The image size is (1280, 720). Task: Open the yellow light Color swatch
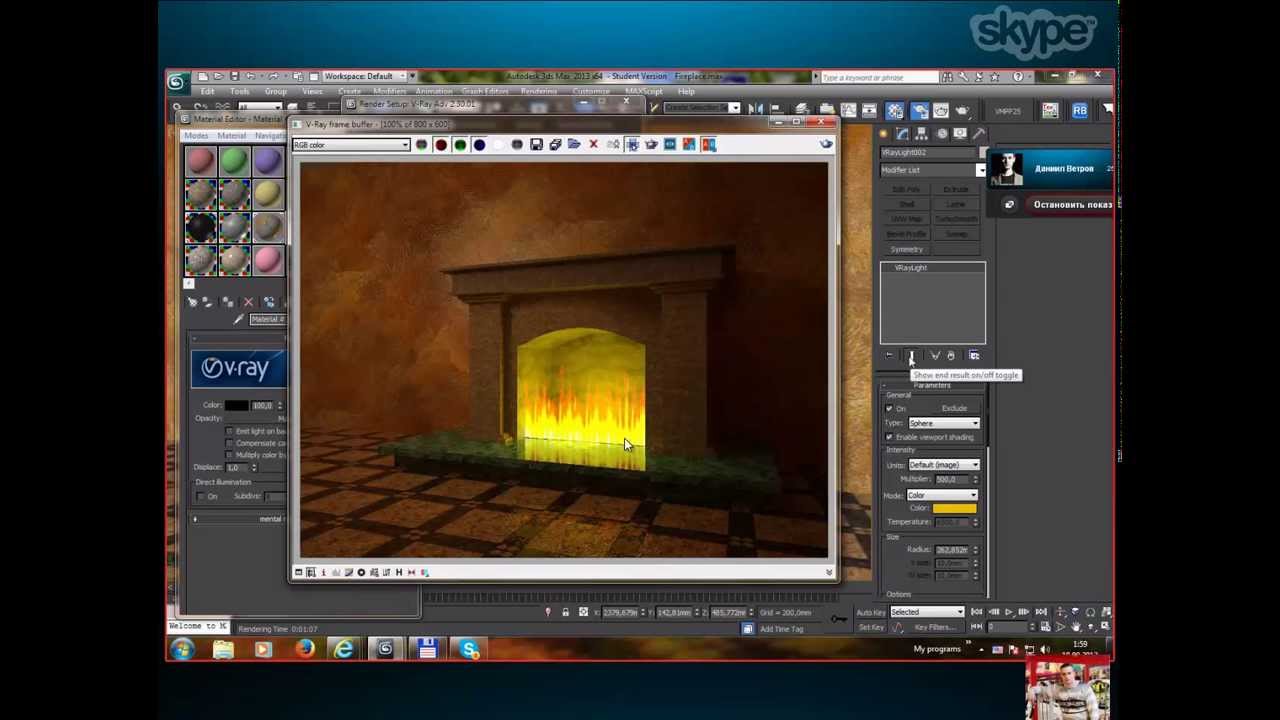click(954, 509)
